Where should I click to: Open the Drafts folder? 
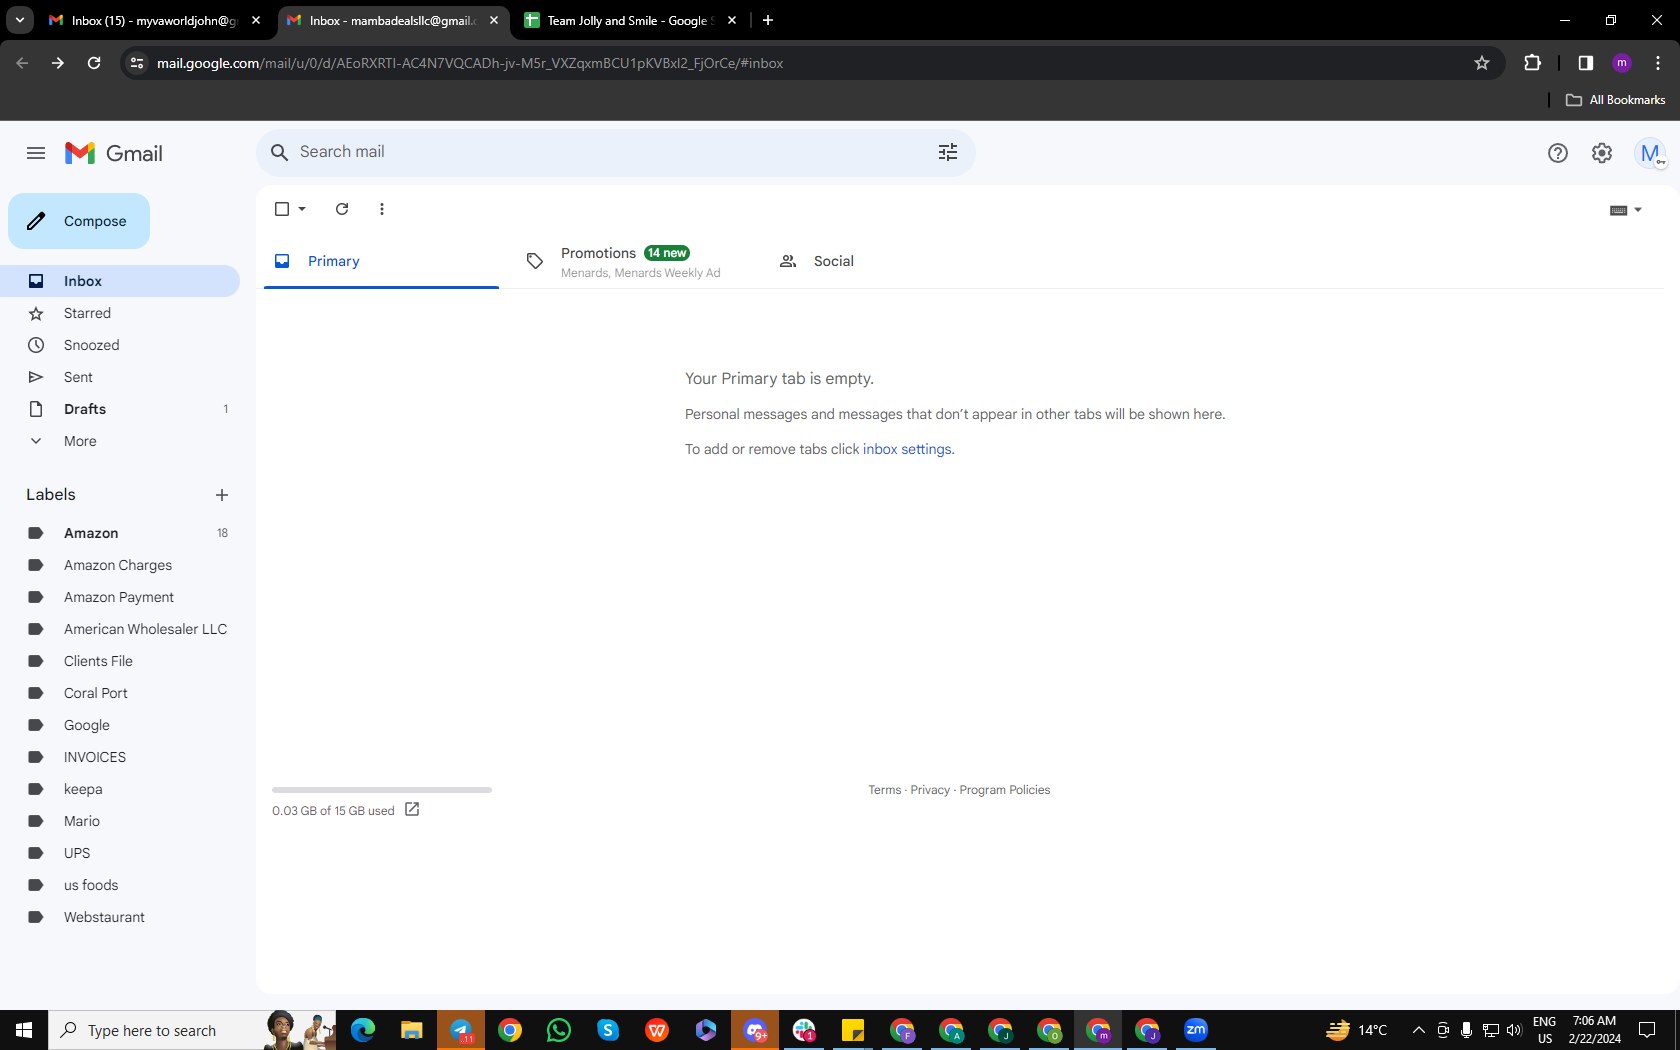point(120,409)
